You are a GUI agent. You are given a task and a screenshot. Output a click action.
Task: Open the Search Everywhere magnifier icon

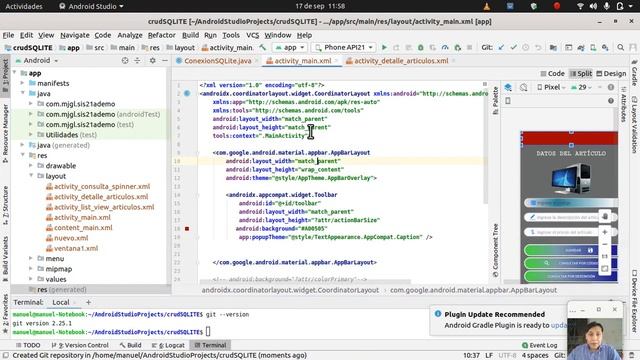pos(620,48)
